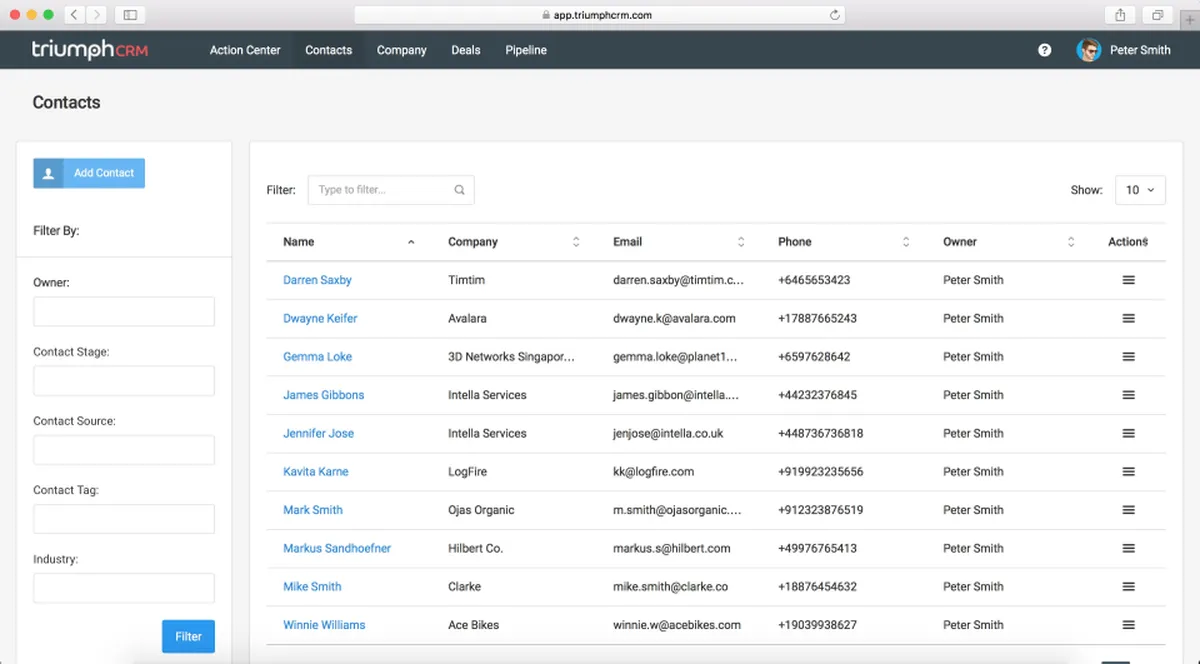Click Peter Smith profile avatar
This screenshot has height=664, width=1200.
pyautogui.click(x=1088, y=50)
